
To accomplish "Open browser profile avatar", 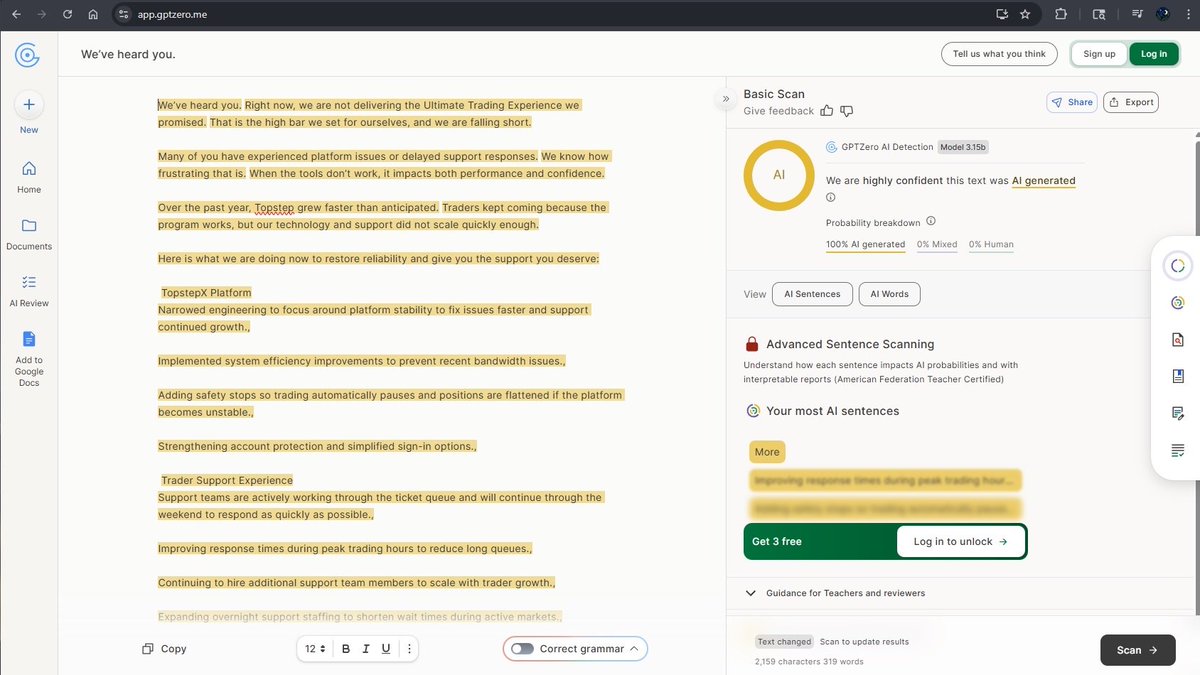I will (x=1163, y=15).
